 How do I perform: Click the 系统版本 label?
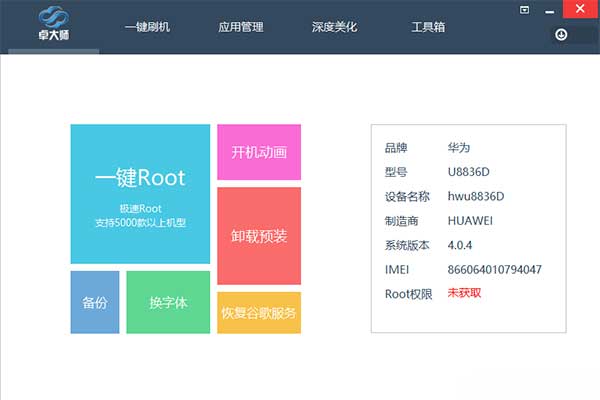pos(407,245)
